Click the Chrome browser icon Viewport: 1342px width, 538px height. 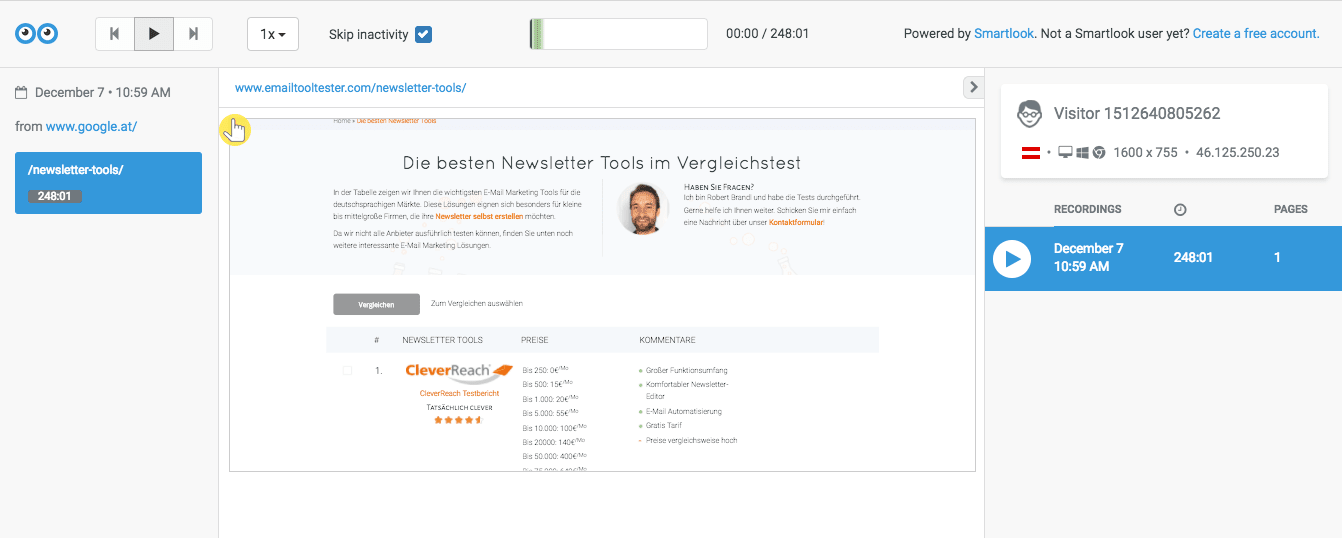1099,153
